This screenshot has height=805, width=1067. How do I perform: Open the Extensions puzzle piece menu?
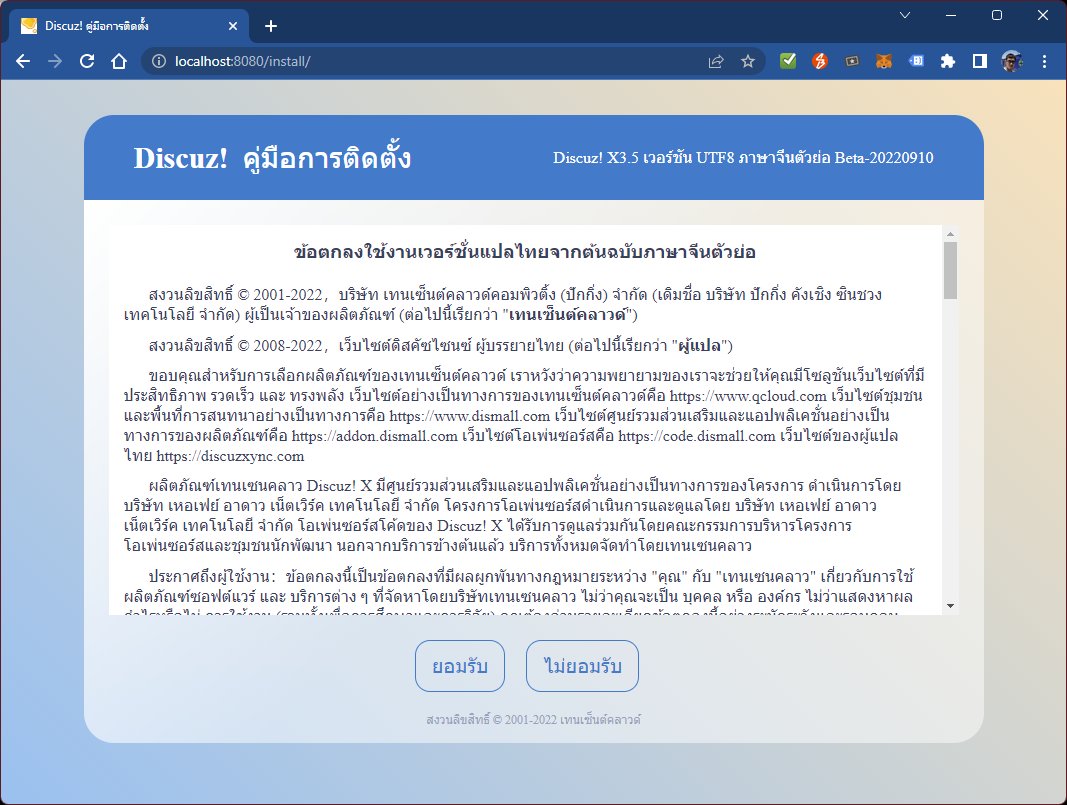[x=948, y=61]
